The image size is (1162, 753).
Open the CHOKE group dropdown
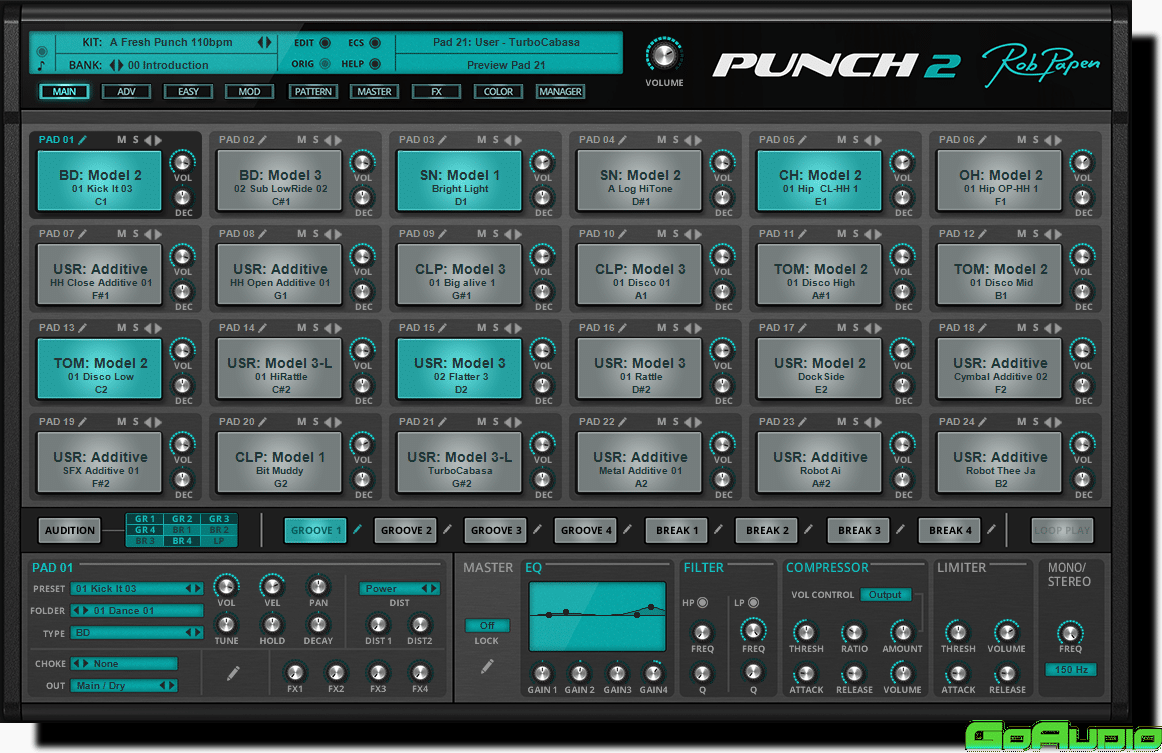pyautogui.click(x=124, y=663)
